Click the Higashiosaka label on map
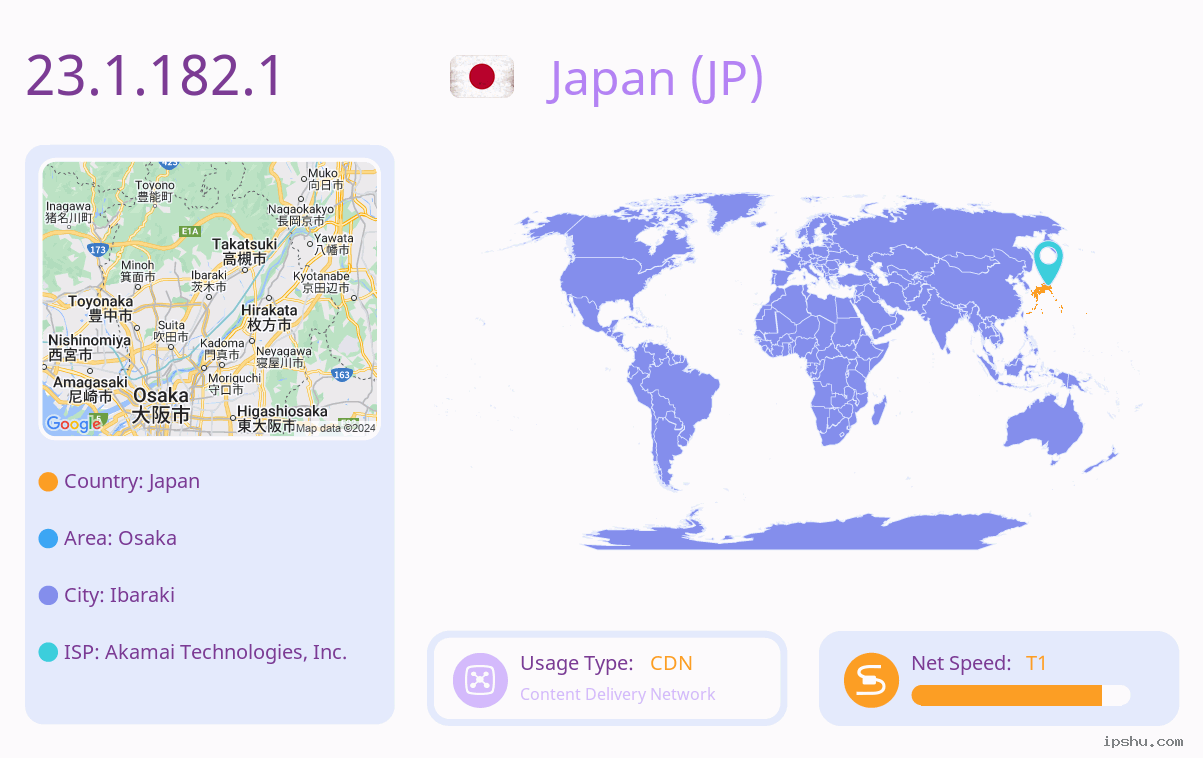Screen dimensions: 1203x758 282,419
